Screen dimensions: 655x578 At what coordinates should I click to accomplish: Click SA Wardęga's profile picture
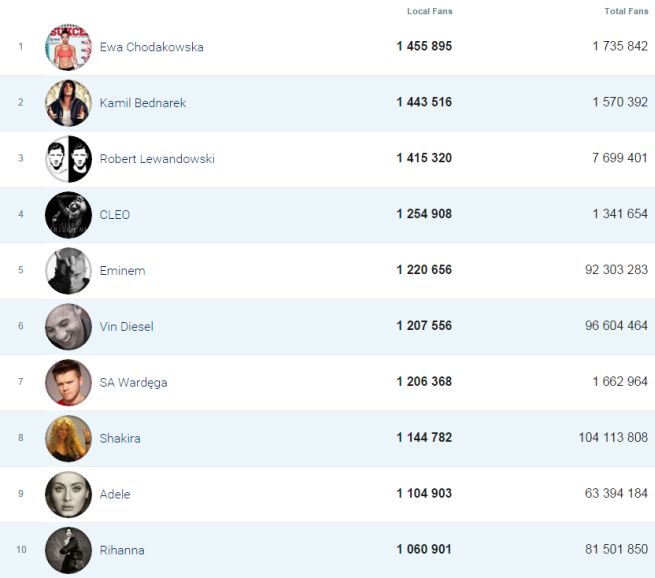[68, 383]
